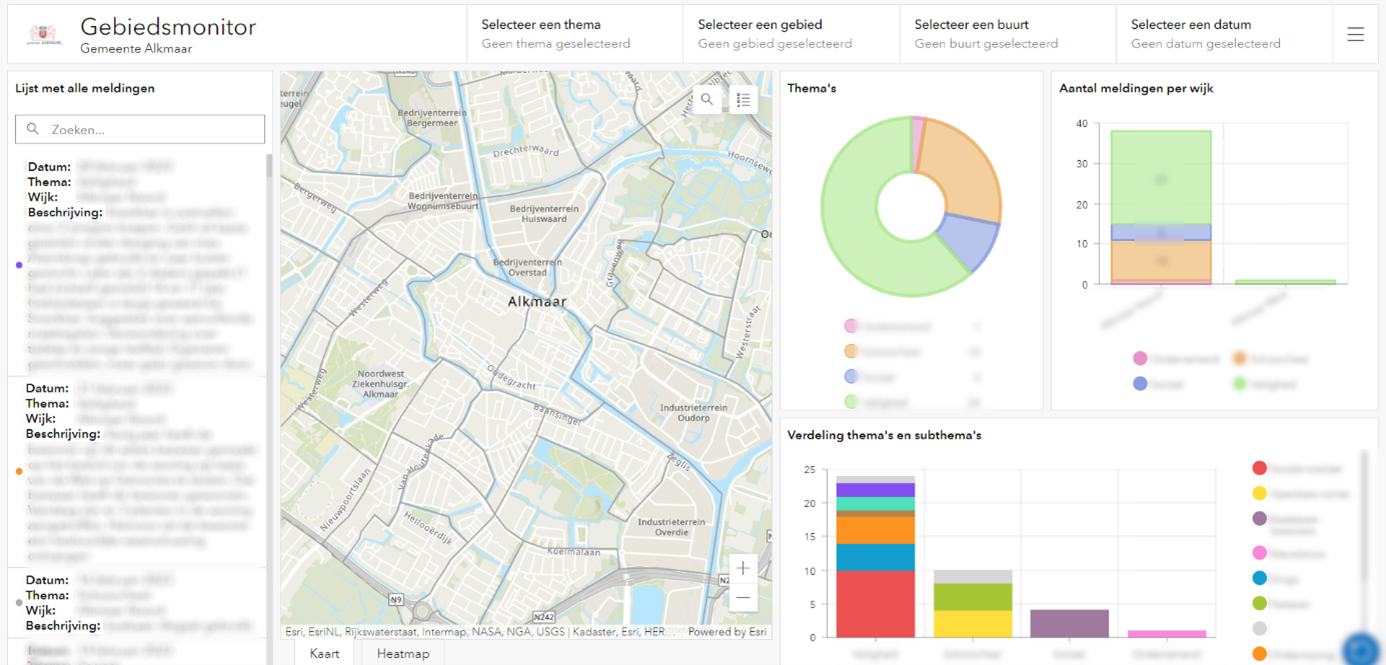1386x665 pixels.
Task: Click the magnifier in the Zoeken search box
Action: [33, 129]
